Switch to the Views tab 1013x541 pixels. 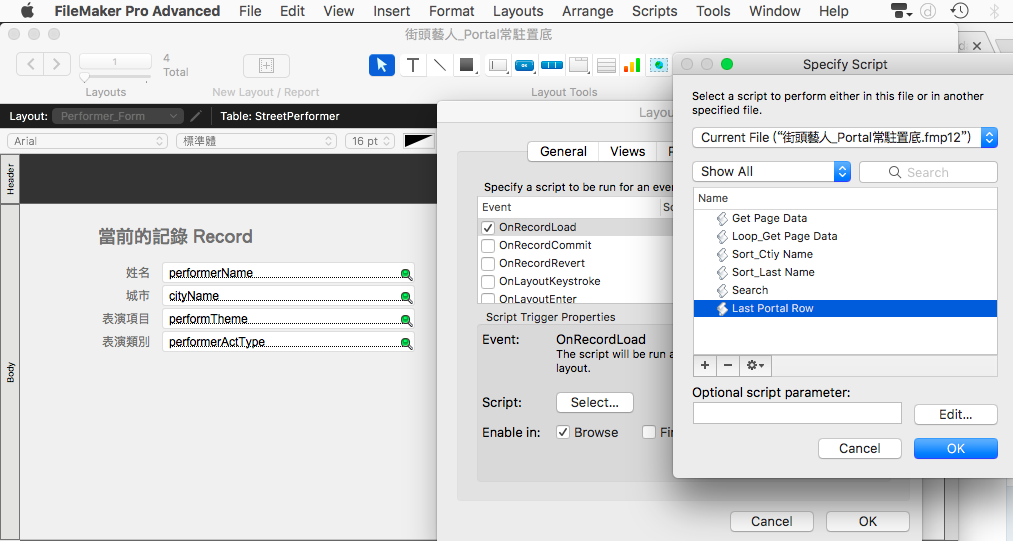627,151
